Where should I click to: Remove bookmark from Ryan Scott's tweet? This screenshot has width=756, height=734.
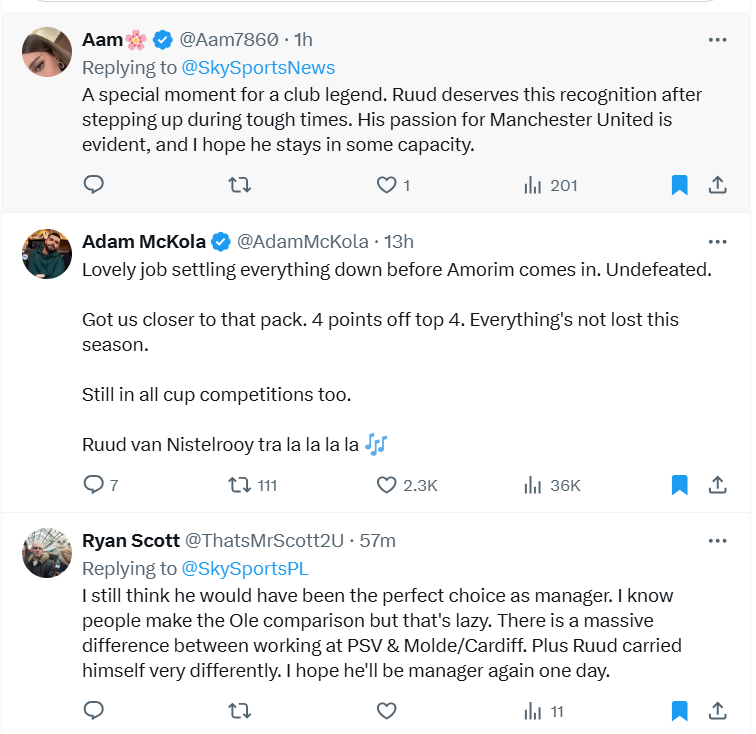679,711
